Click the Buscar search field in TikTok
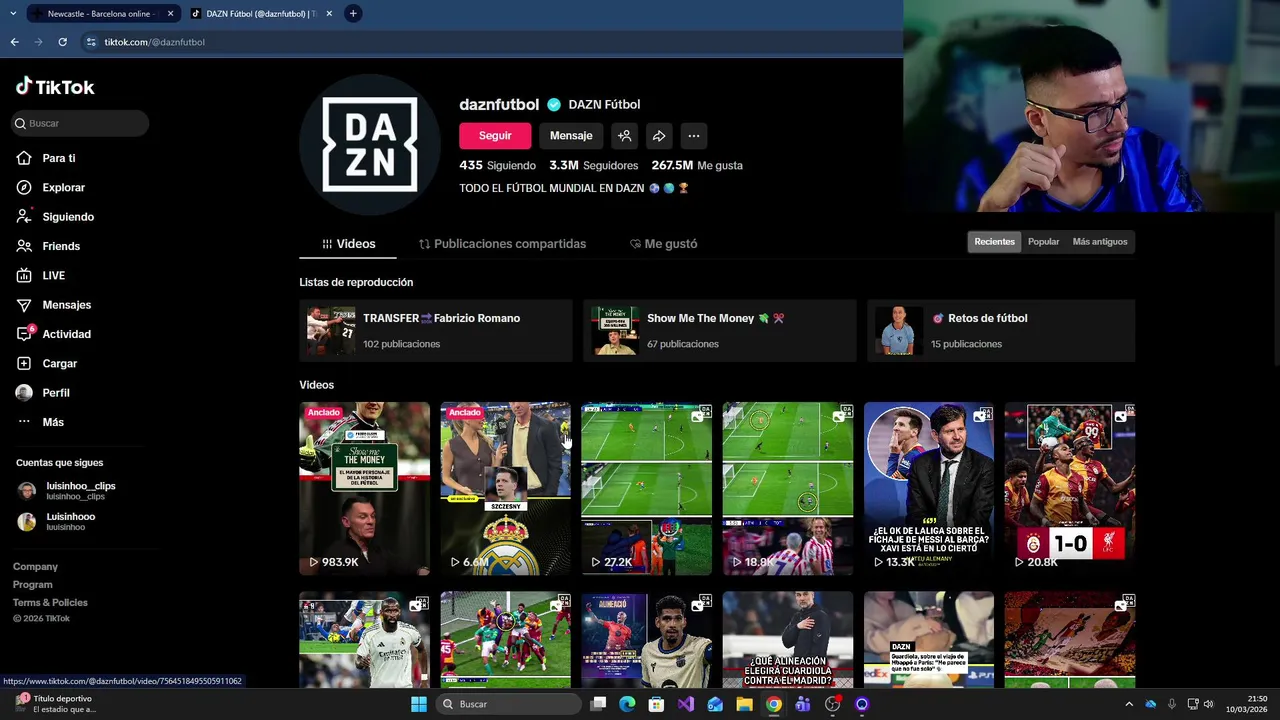Viewport: 1280px width, 720px height. coord(80,123)
